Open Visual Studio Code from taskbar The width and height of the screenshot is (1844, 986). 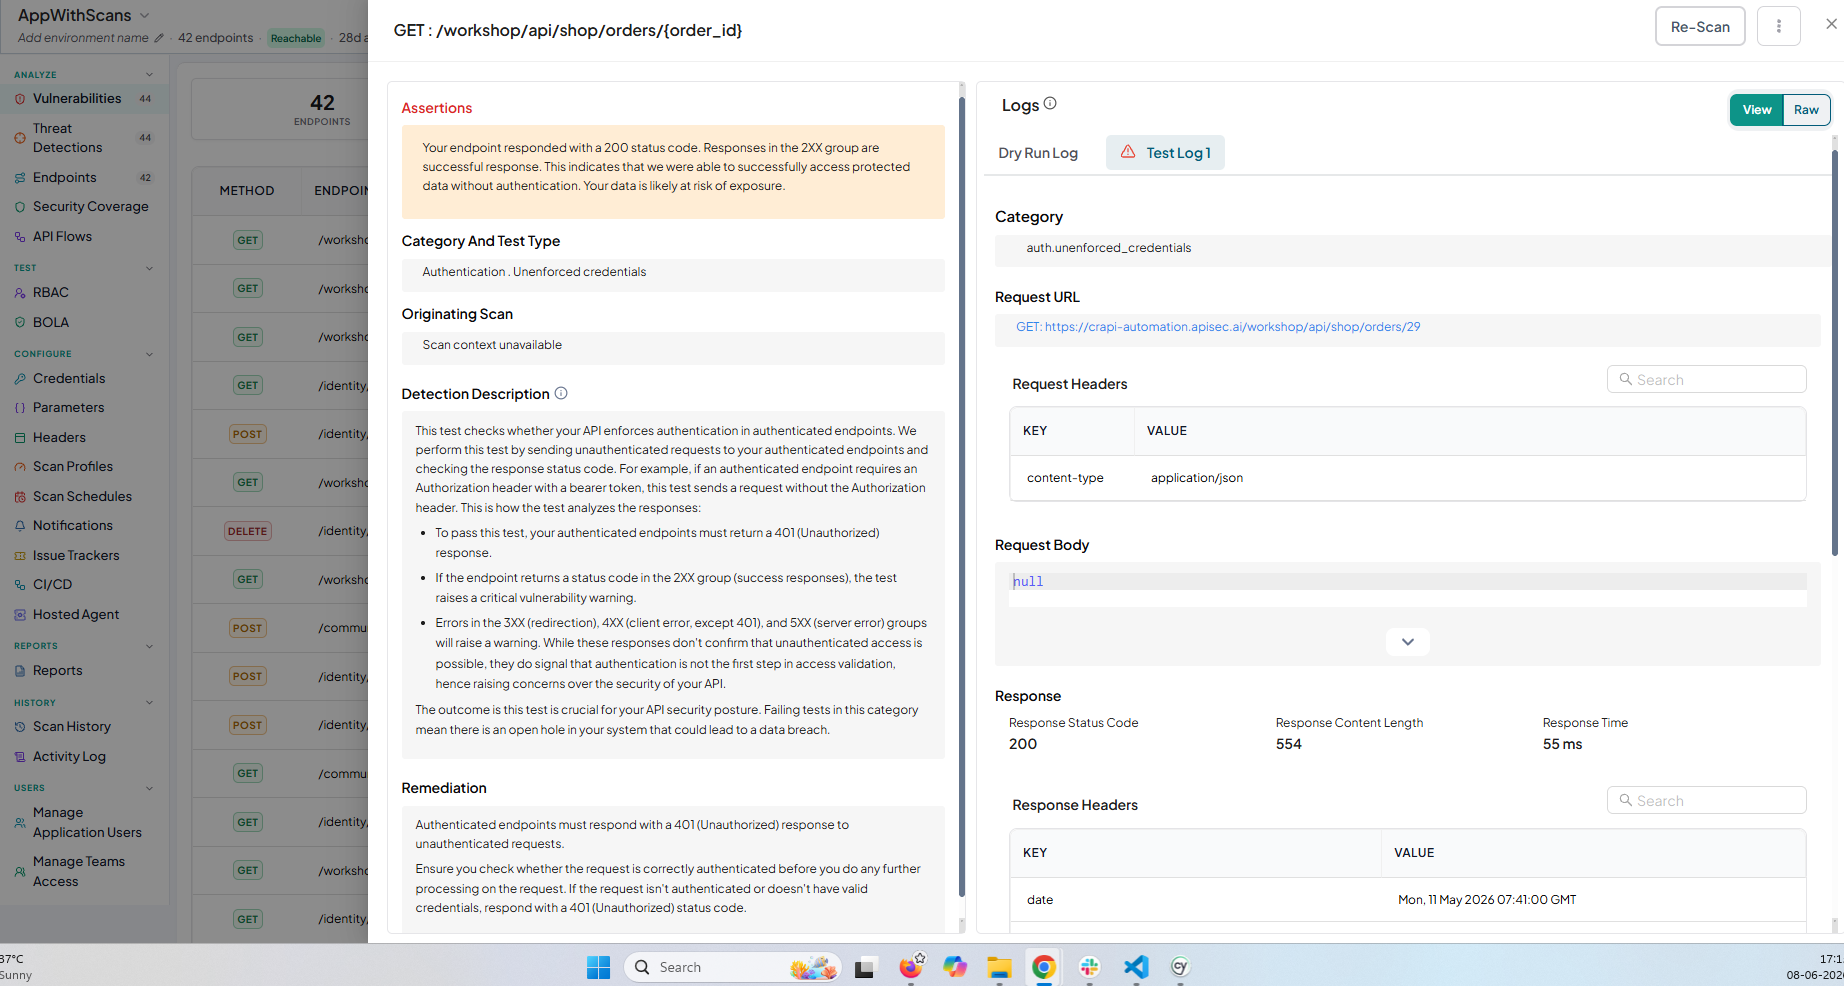click(x=1135, y=966)
